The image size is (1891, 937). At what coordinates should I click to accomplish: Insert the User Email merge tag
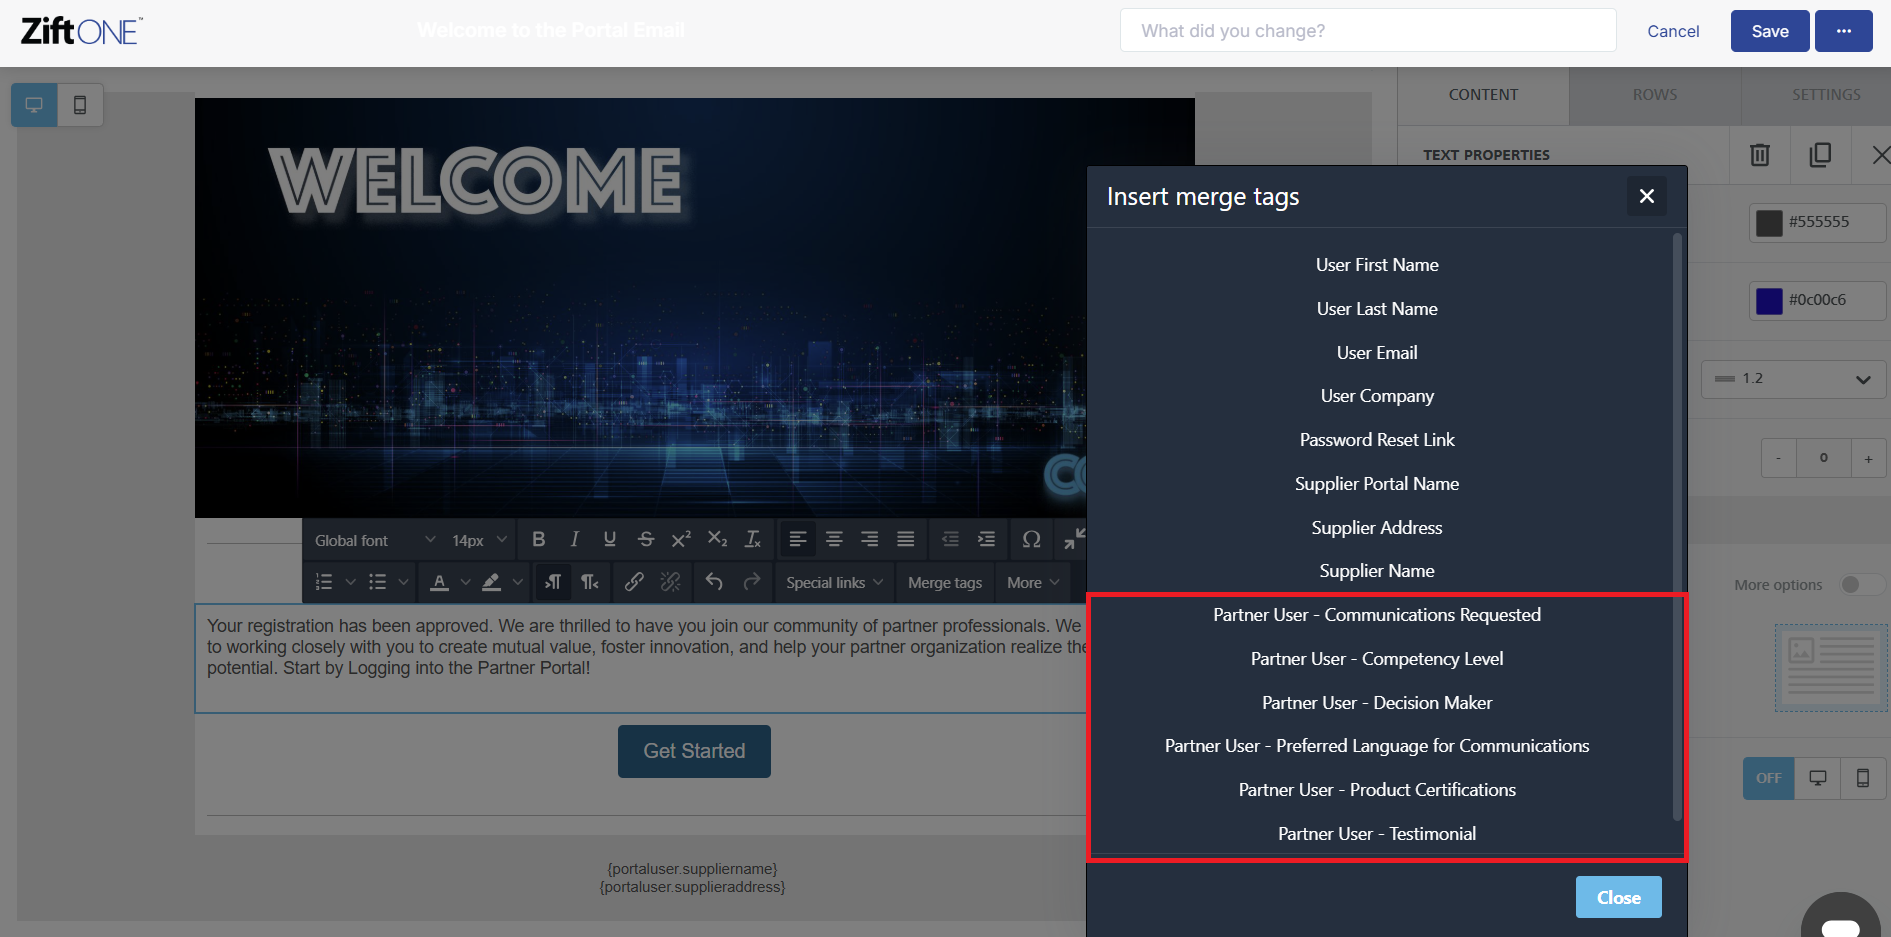point(1377,353)
